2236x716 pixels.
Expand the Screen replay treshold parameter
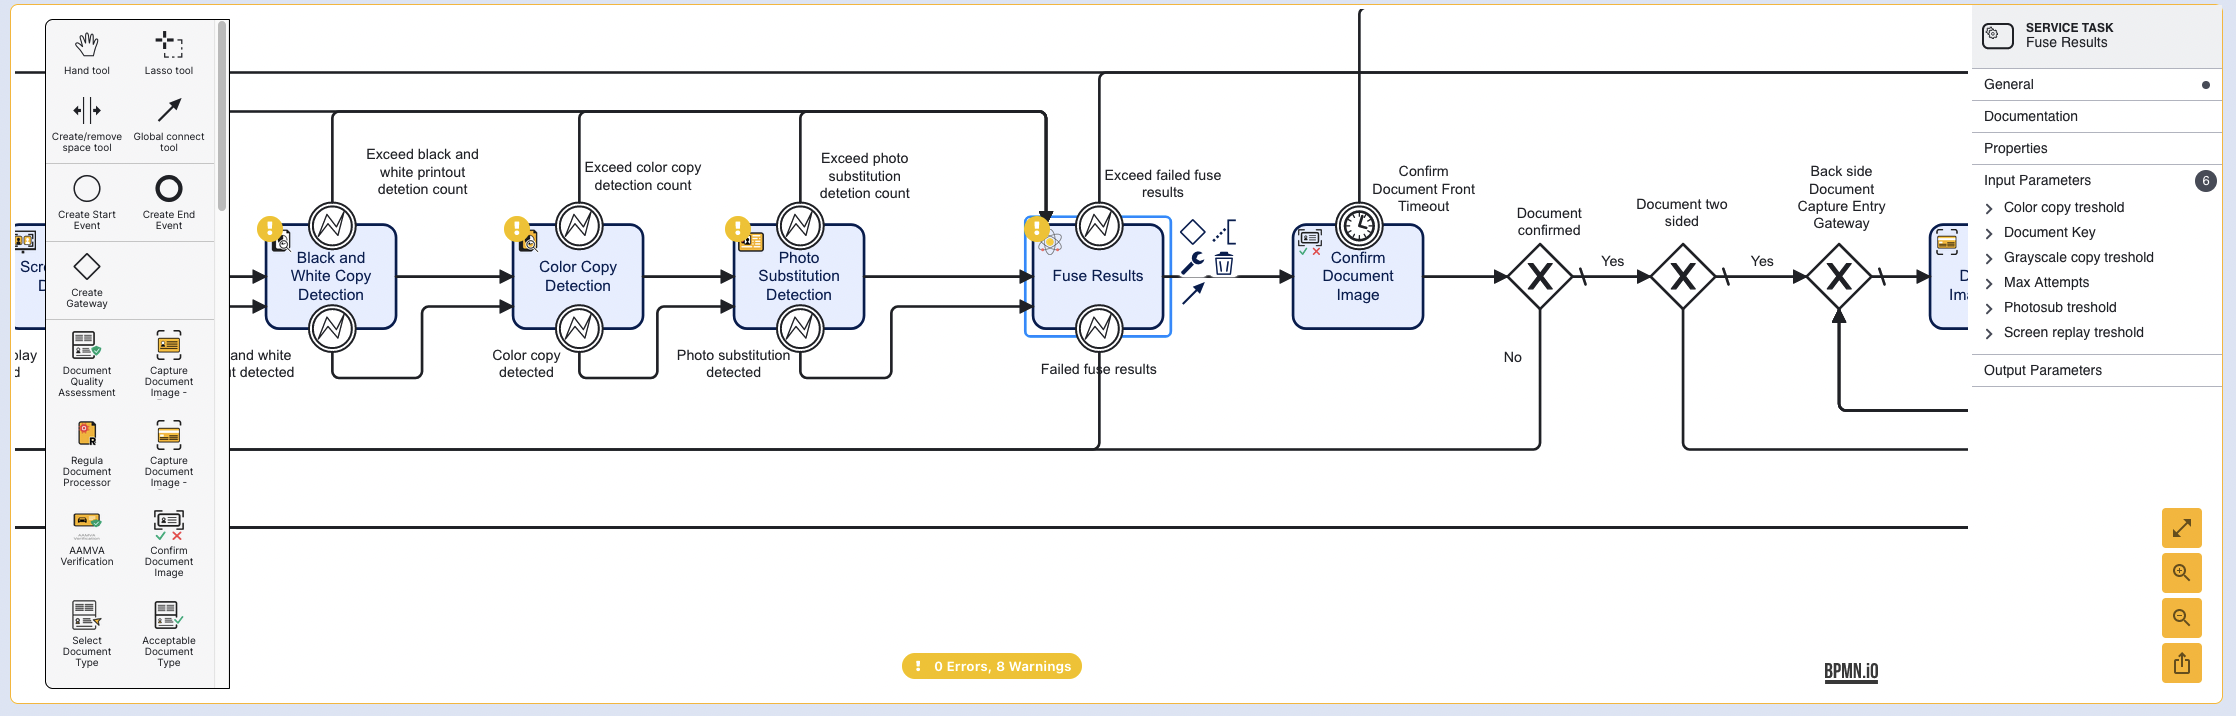pos(1989,333)
